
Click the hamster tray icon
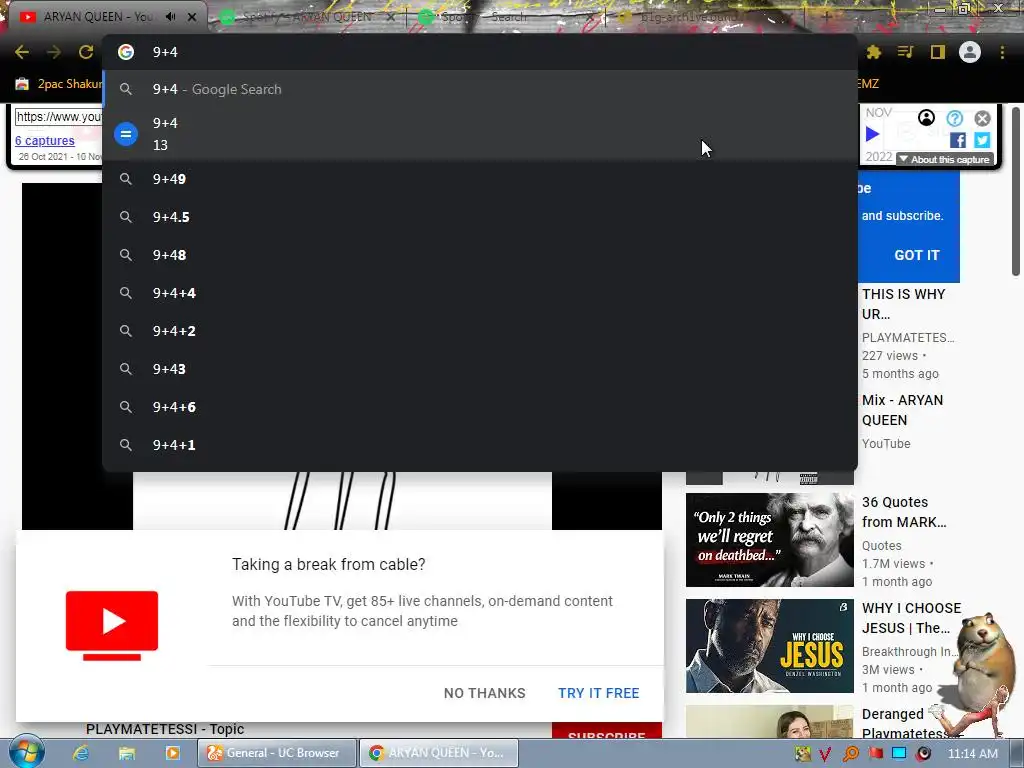[803, 754]
